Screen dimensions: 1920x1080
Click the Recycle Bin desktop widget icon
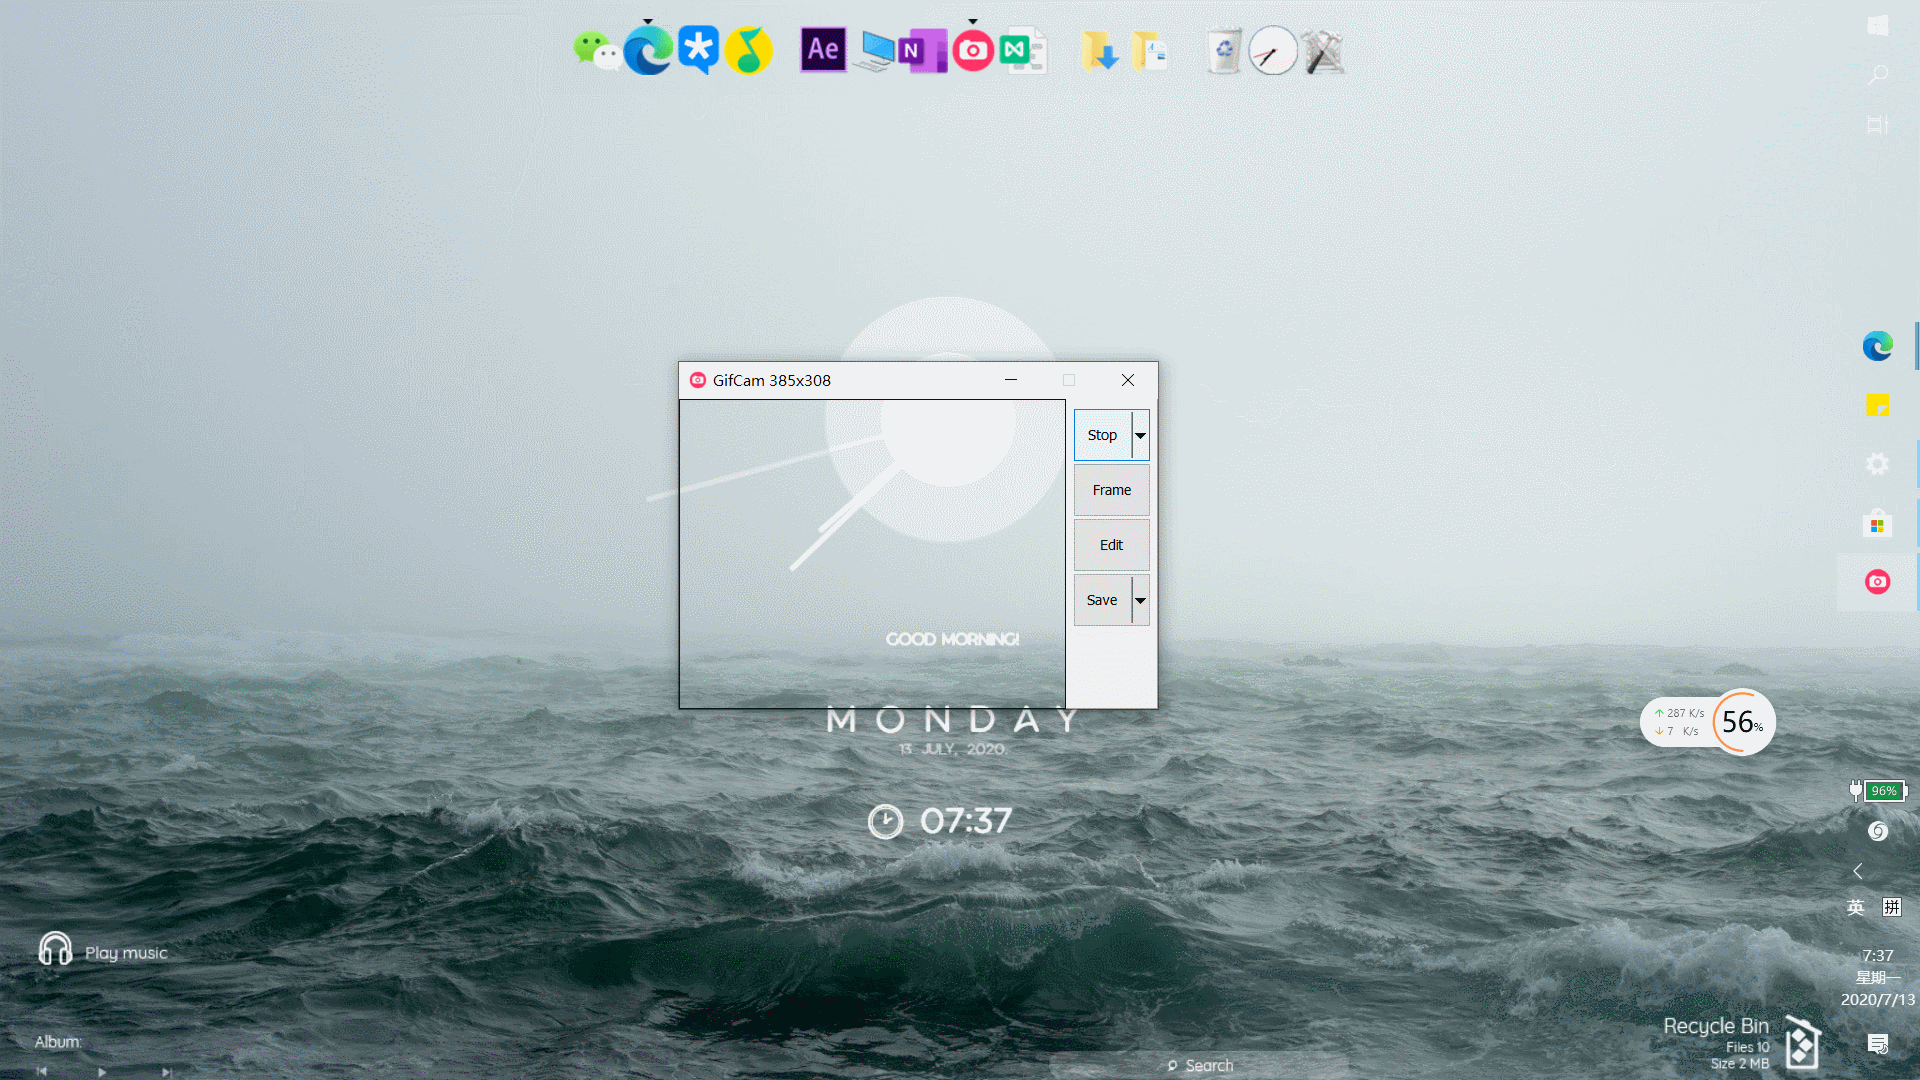point(1802,1042)
